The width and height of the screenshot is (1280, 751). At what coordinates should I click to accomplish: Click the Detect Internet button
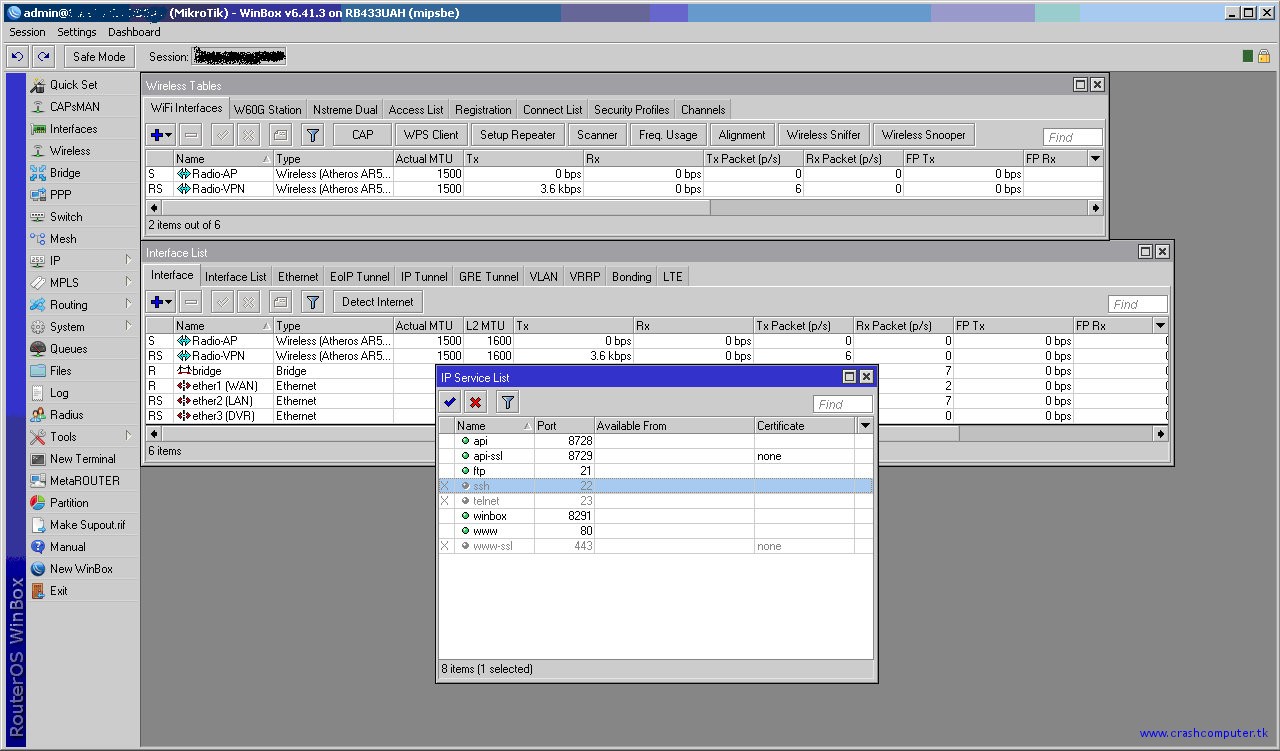pyautogui.click(x=378, y=302)
